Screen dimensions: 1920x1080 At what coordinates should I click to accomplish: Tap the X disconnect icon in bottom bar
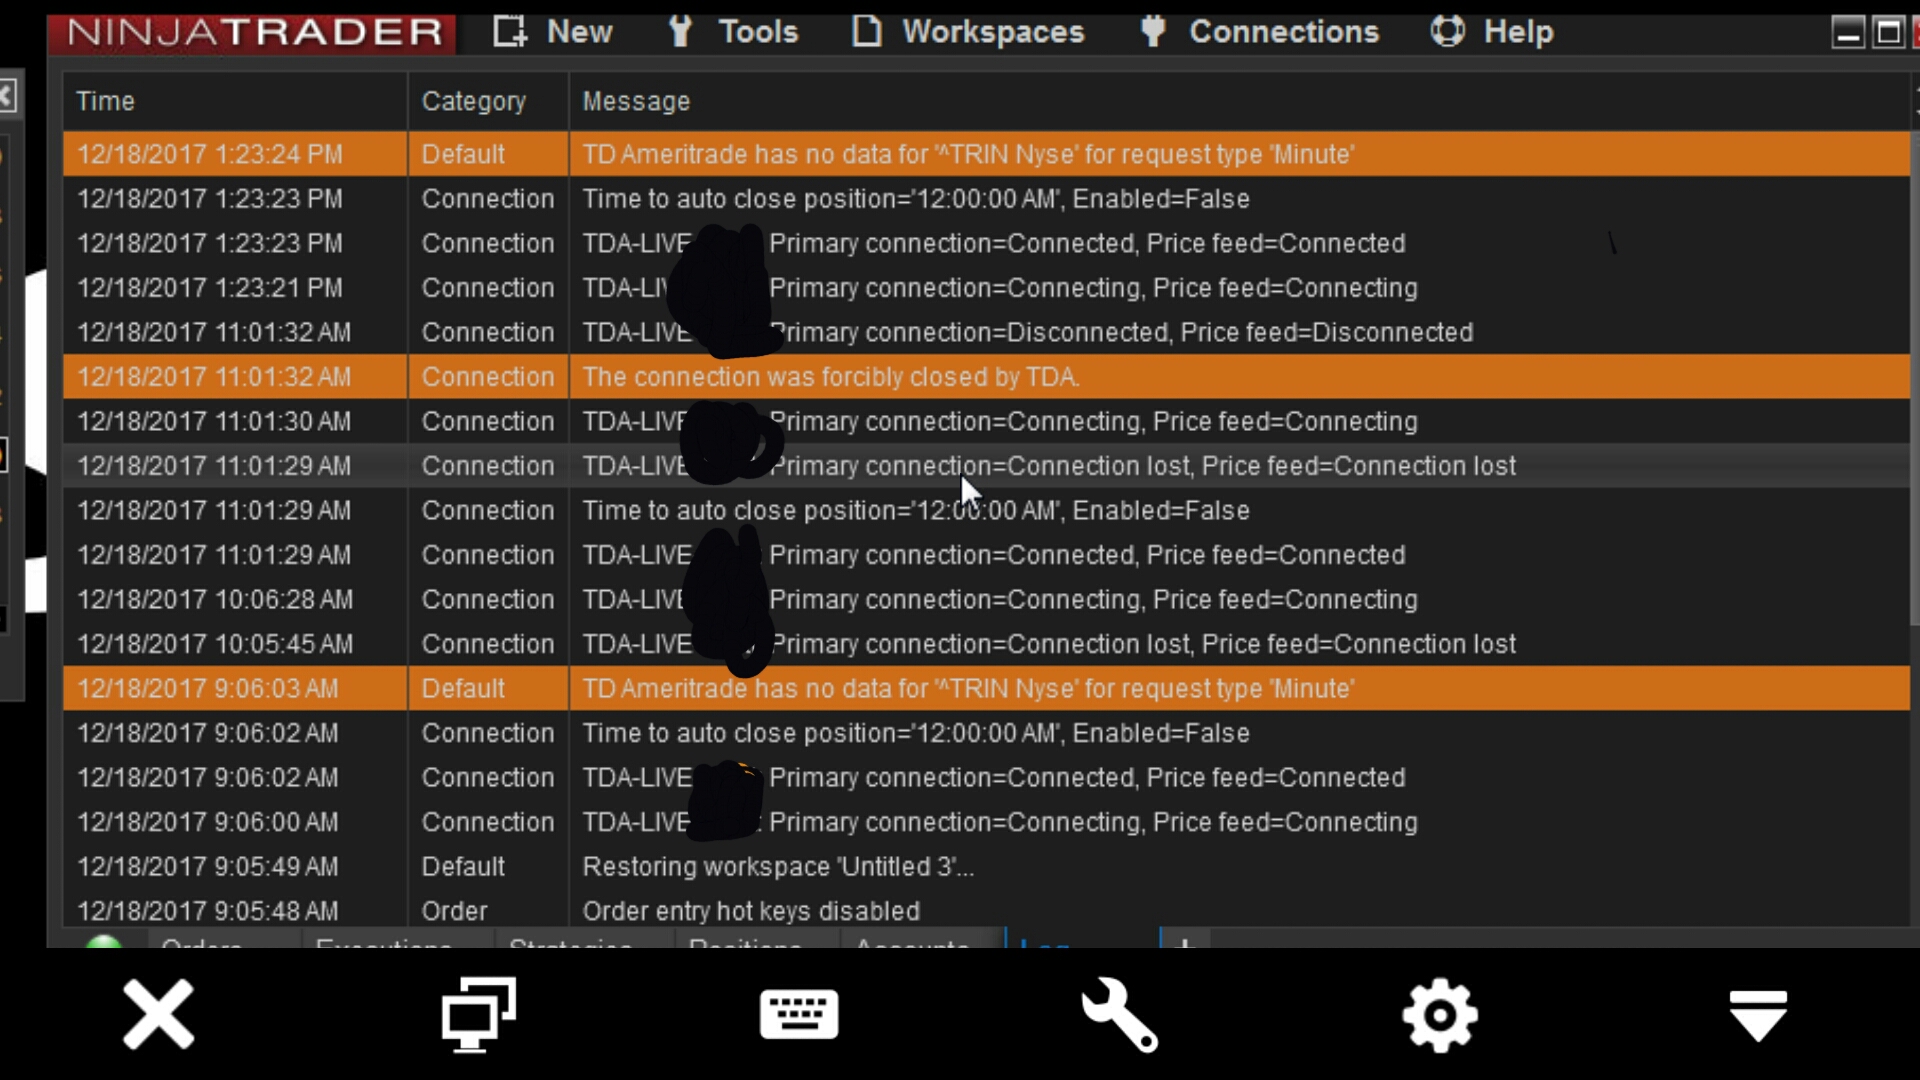pos(158,1014)
